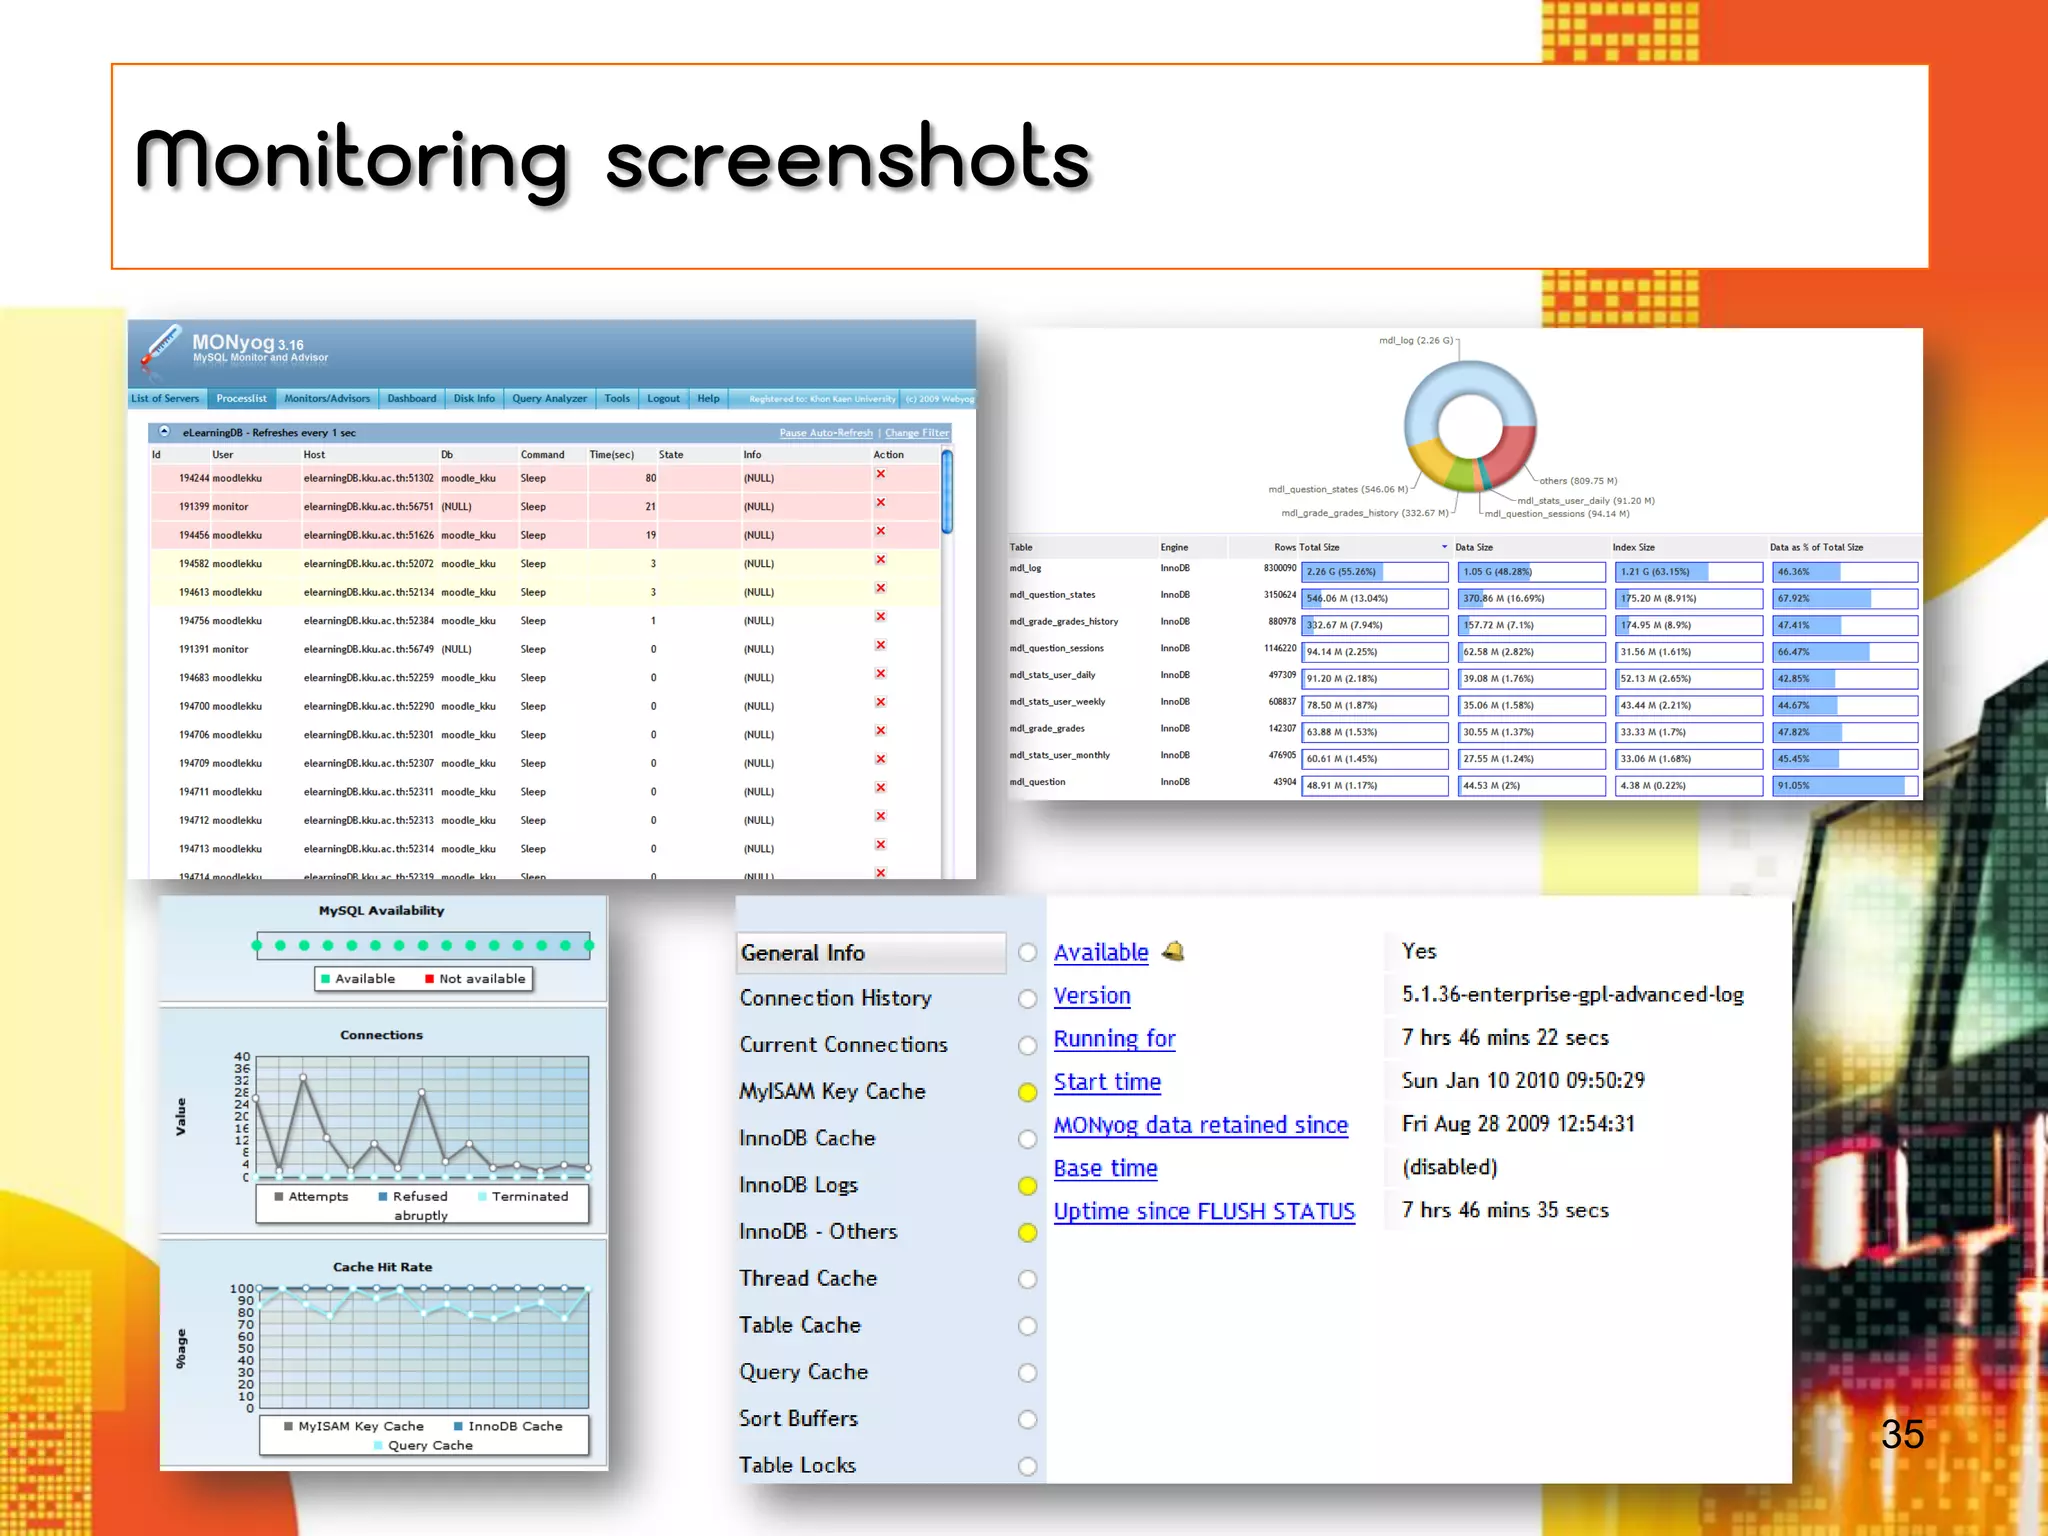The image size is (2048, 1536).
Task: Click the alert bell next to Available
Action: 1173,951
